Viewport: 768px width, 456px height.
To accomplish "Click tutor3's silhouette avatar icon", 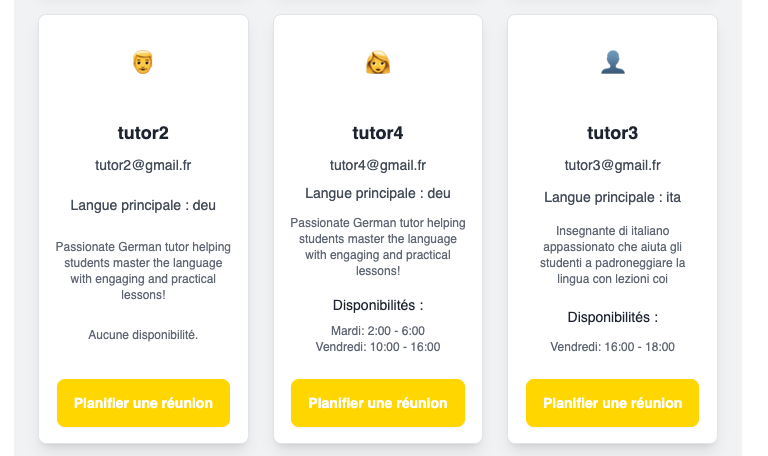I will (x=613, y=63).
